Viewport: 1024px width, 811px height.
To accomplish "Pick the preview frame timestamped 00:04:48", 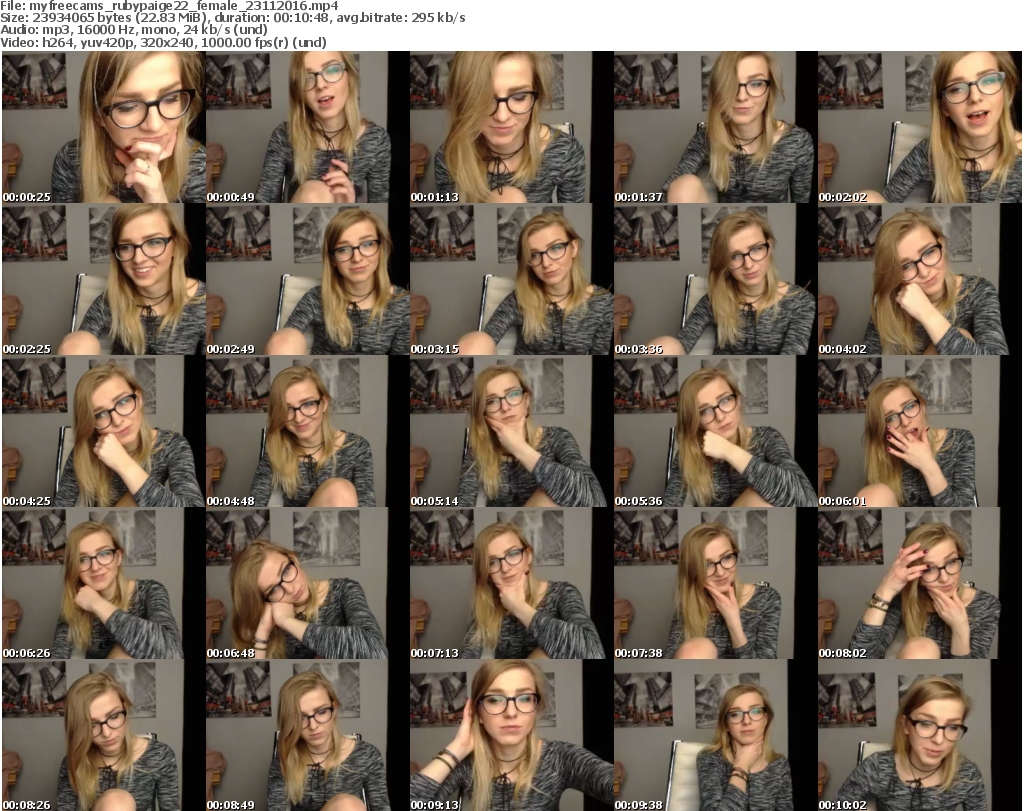I will [x=308, y=432].
